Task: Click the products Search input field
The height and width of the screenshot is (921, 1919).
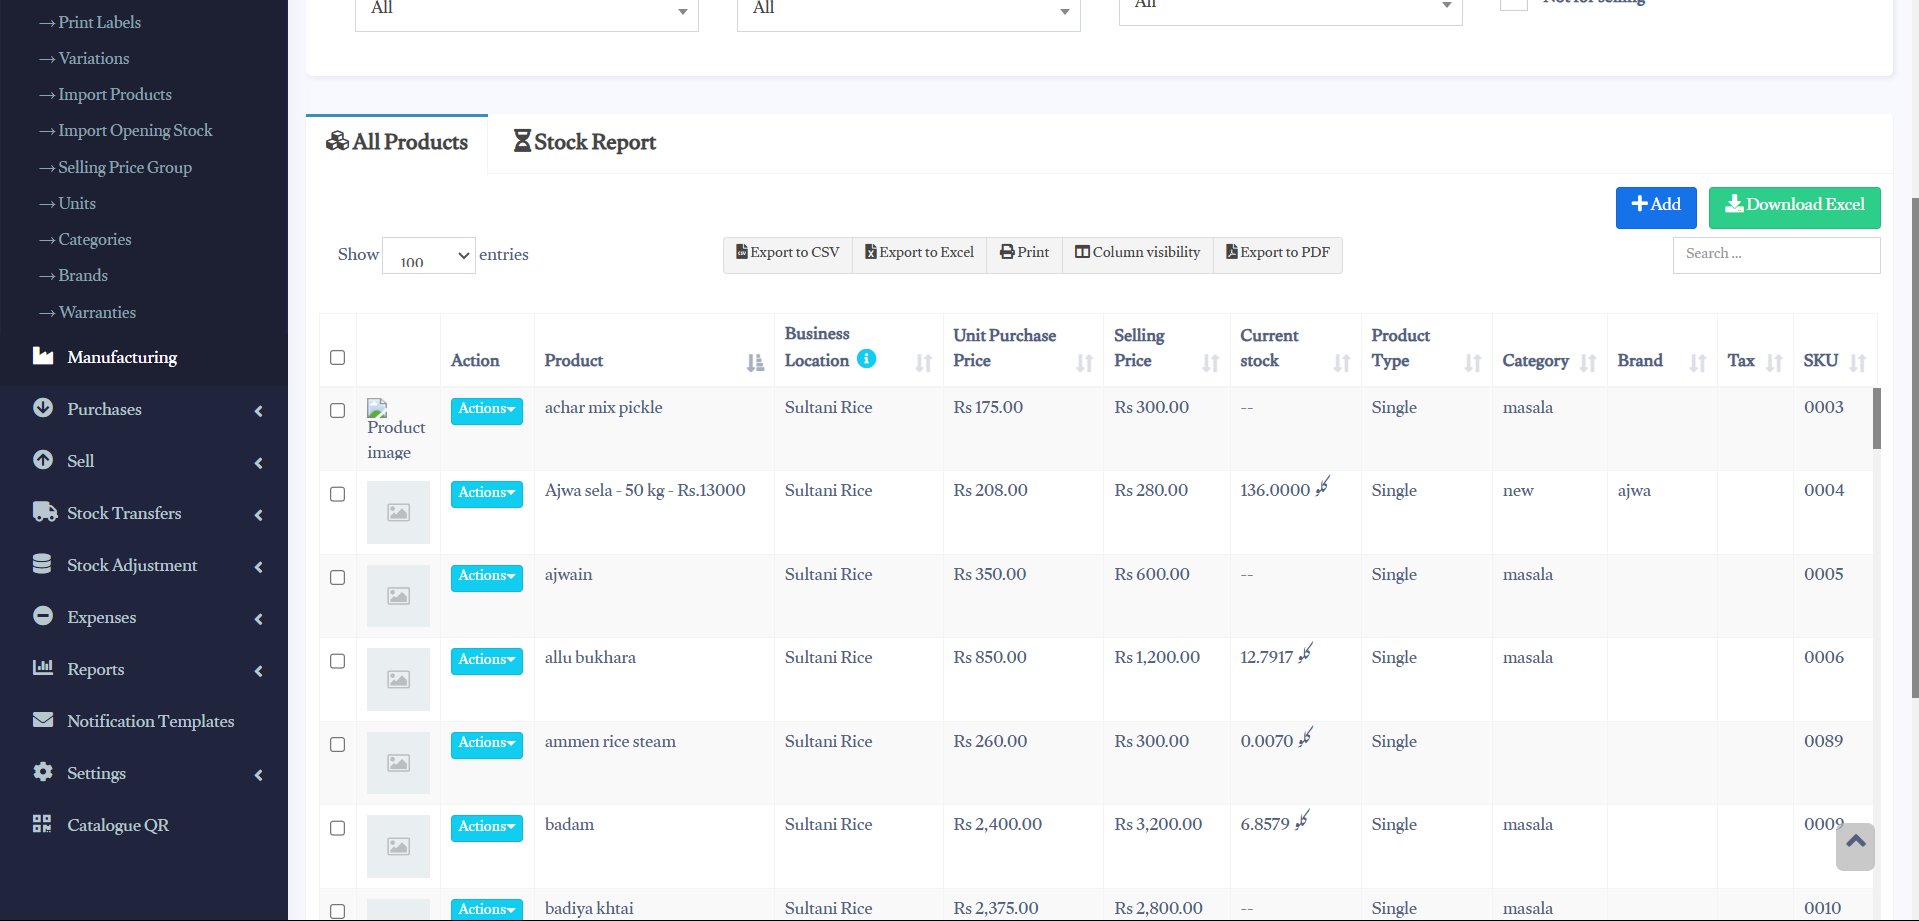Action: coord(1776,255)
